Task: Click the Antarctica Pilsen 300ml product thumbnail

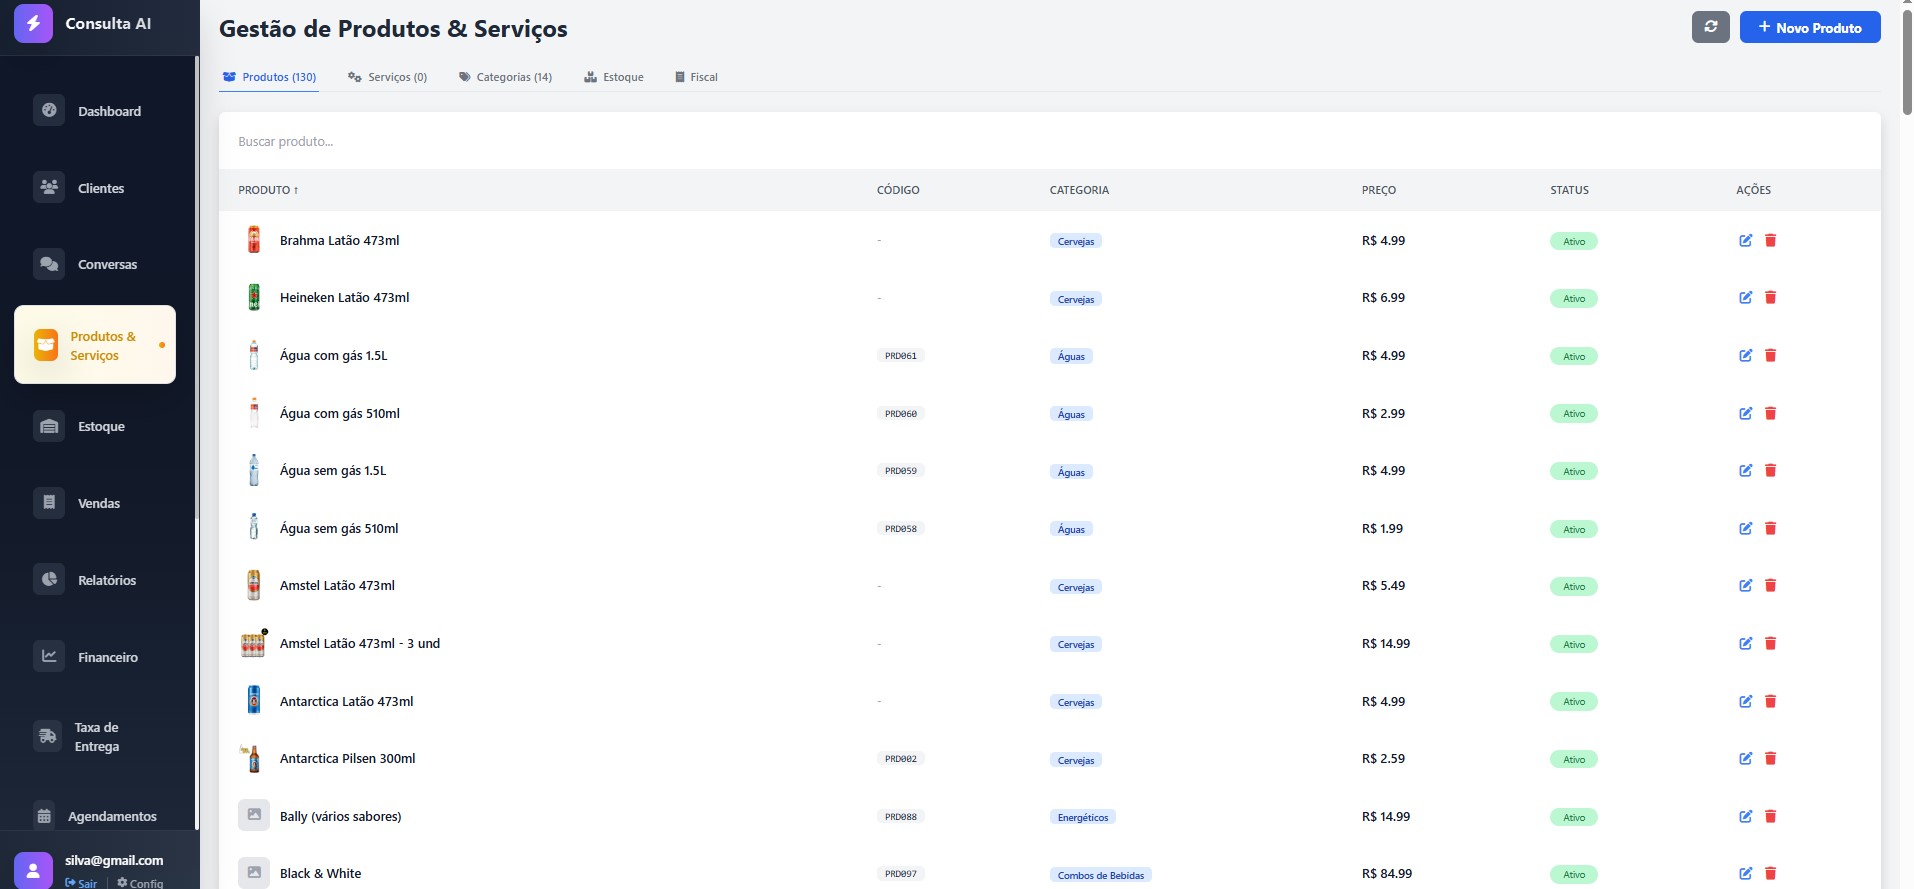Action: pos(253,759)
